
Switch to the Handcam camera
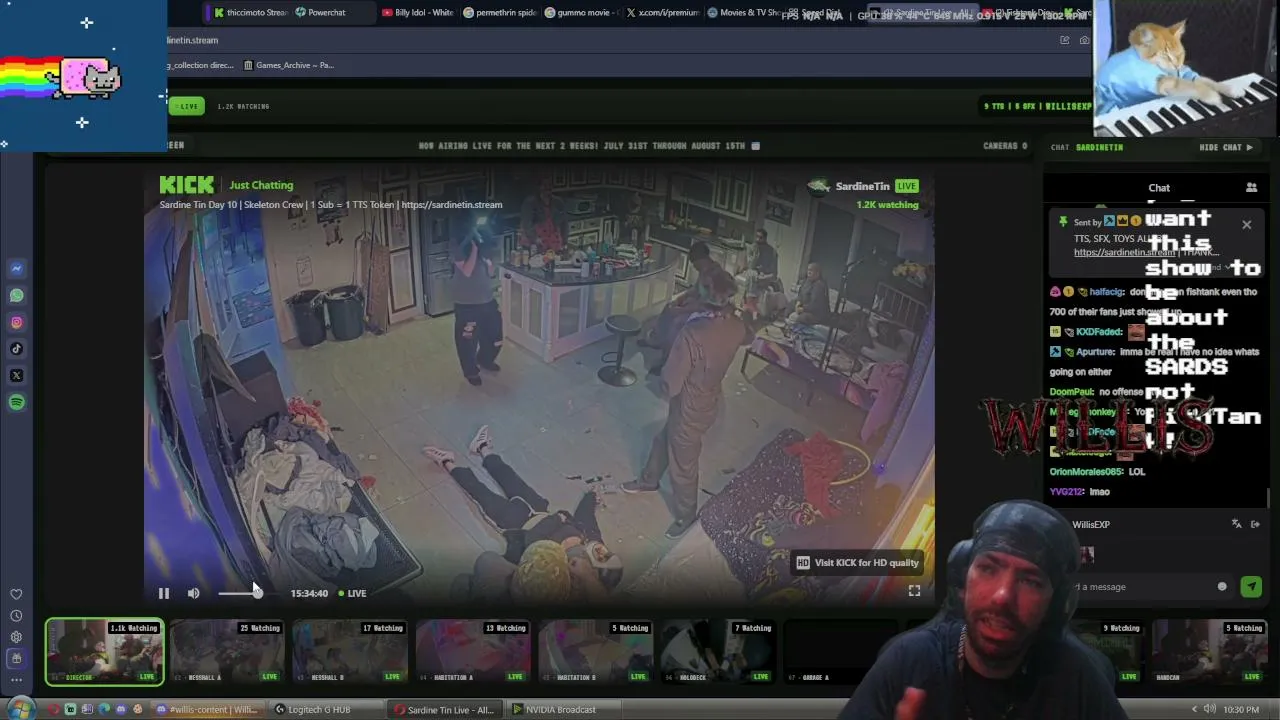(1211, 652)
